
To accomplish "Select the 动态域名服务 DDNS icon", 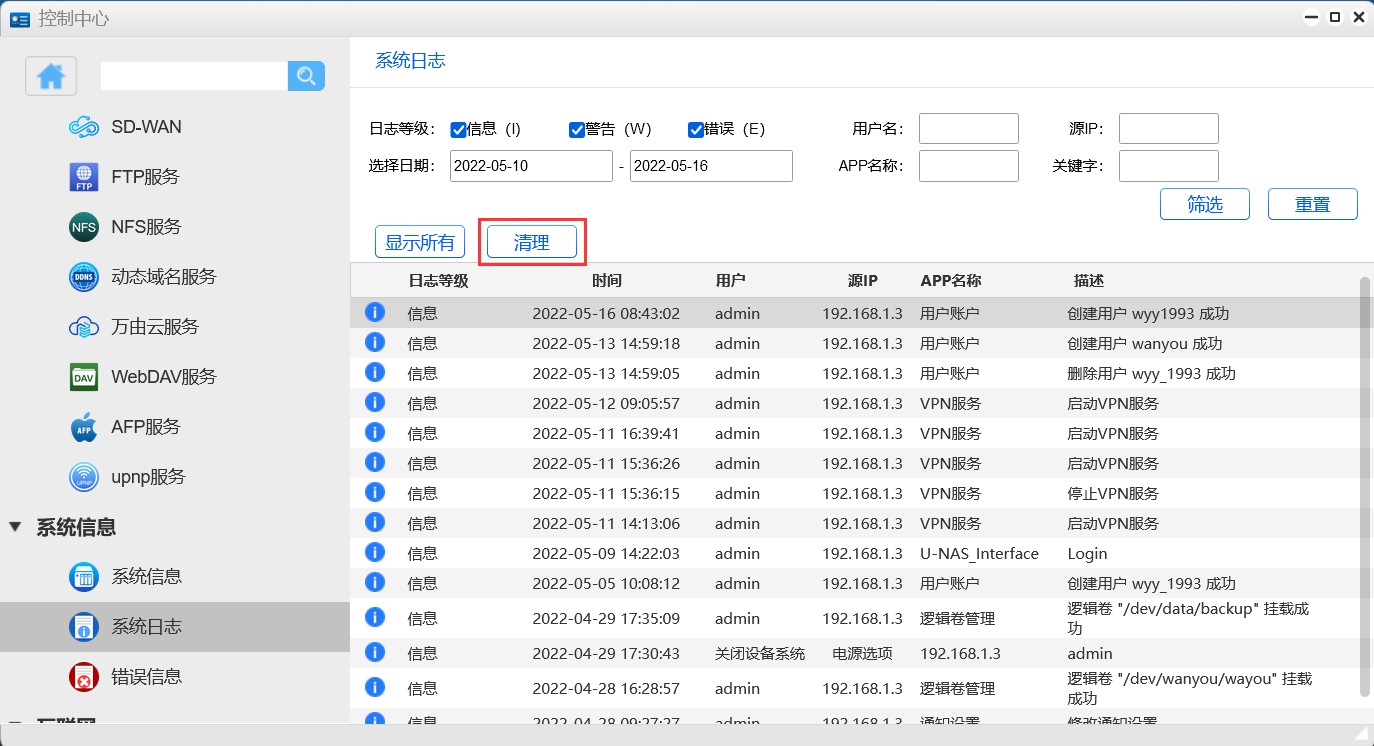I will click(84, 277).
